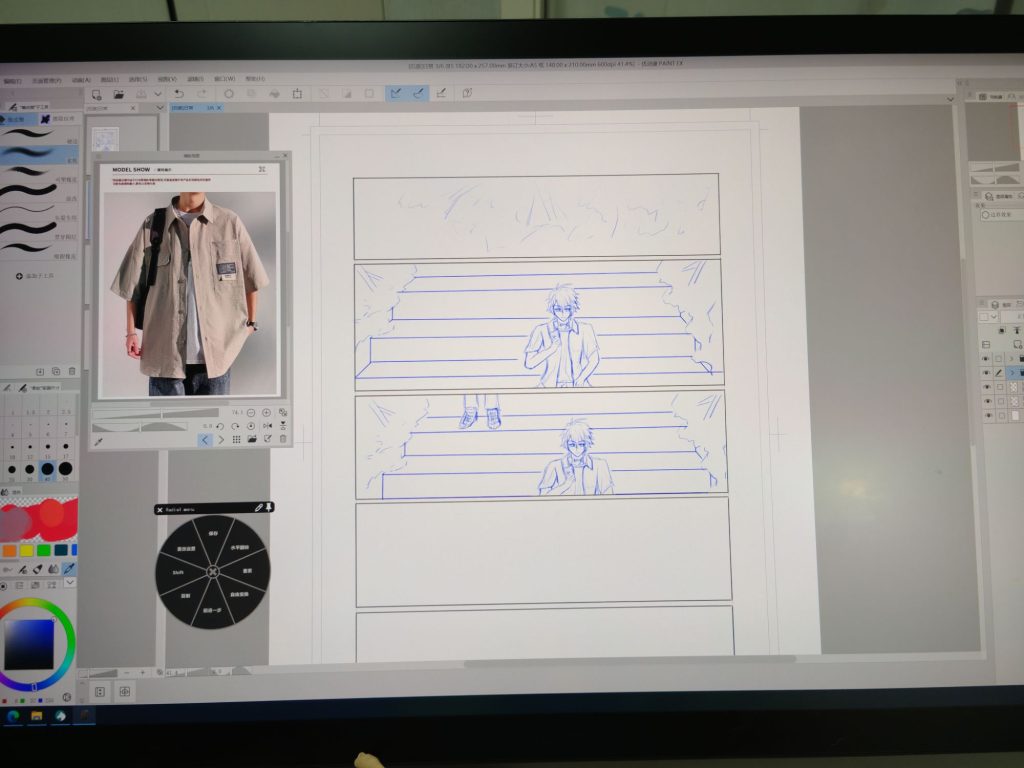Click the Redo arrow in the command bar
This screenshot has height=768, width=1024.
coord(201,94)
